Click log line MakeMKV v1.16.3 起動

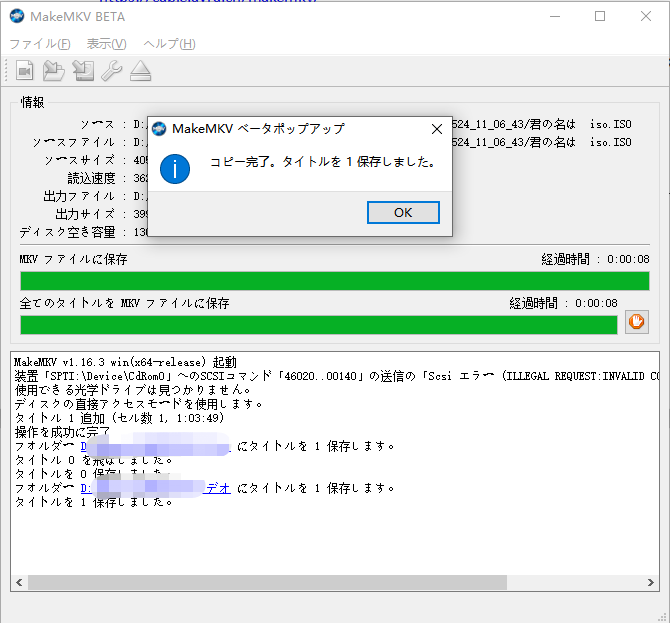pyautogui.click(x=125, y=362)
